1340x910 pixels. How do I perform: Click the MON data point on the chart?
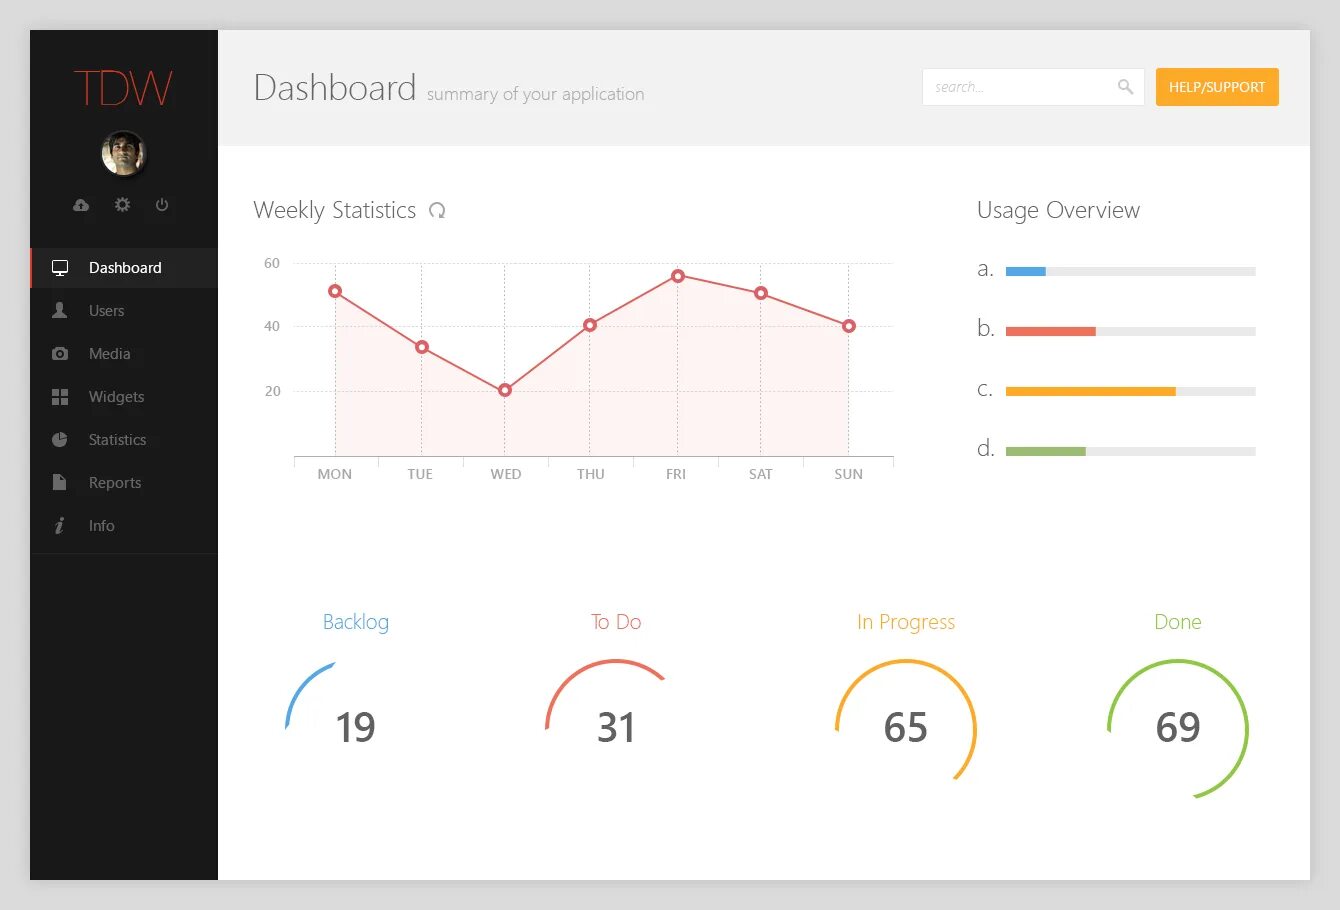point(335,291)
